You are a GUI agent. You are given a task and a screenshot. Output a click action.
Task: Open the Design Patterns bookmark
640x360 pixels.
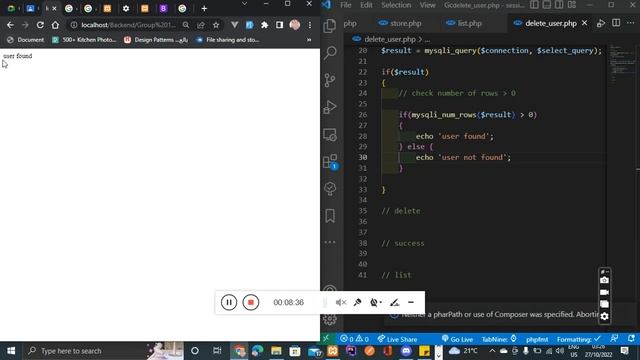tap(156, 40)
